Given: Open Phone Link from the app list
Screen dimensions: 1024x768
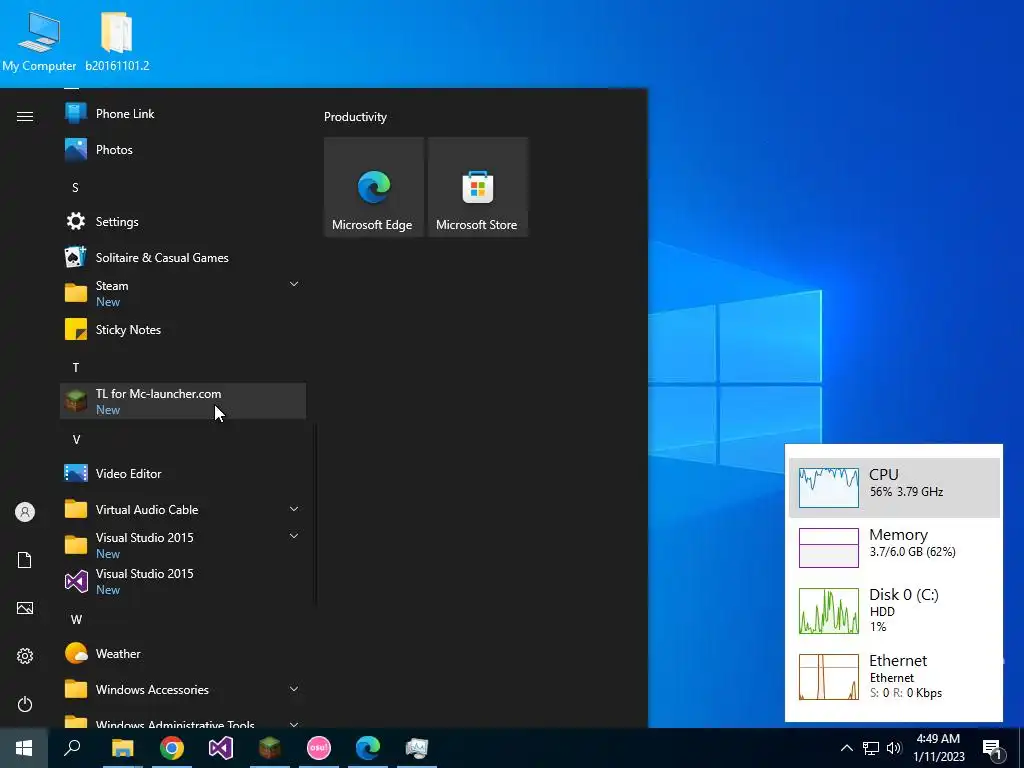Looking at the screenshot, I should pos(183,114).
